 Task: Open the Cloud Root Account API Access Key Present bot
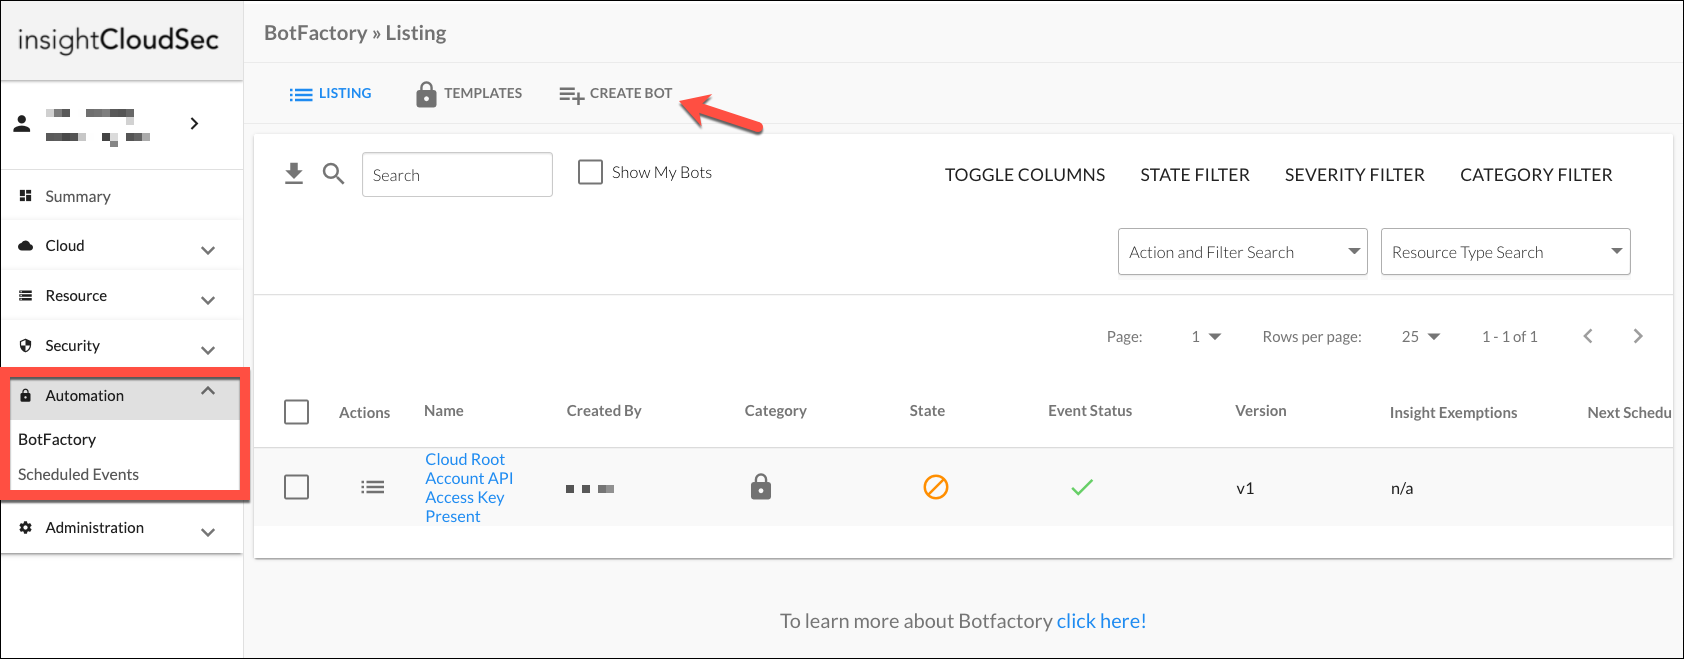pyautogui.click(x=469, y=488)
